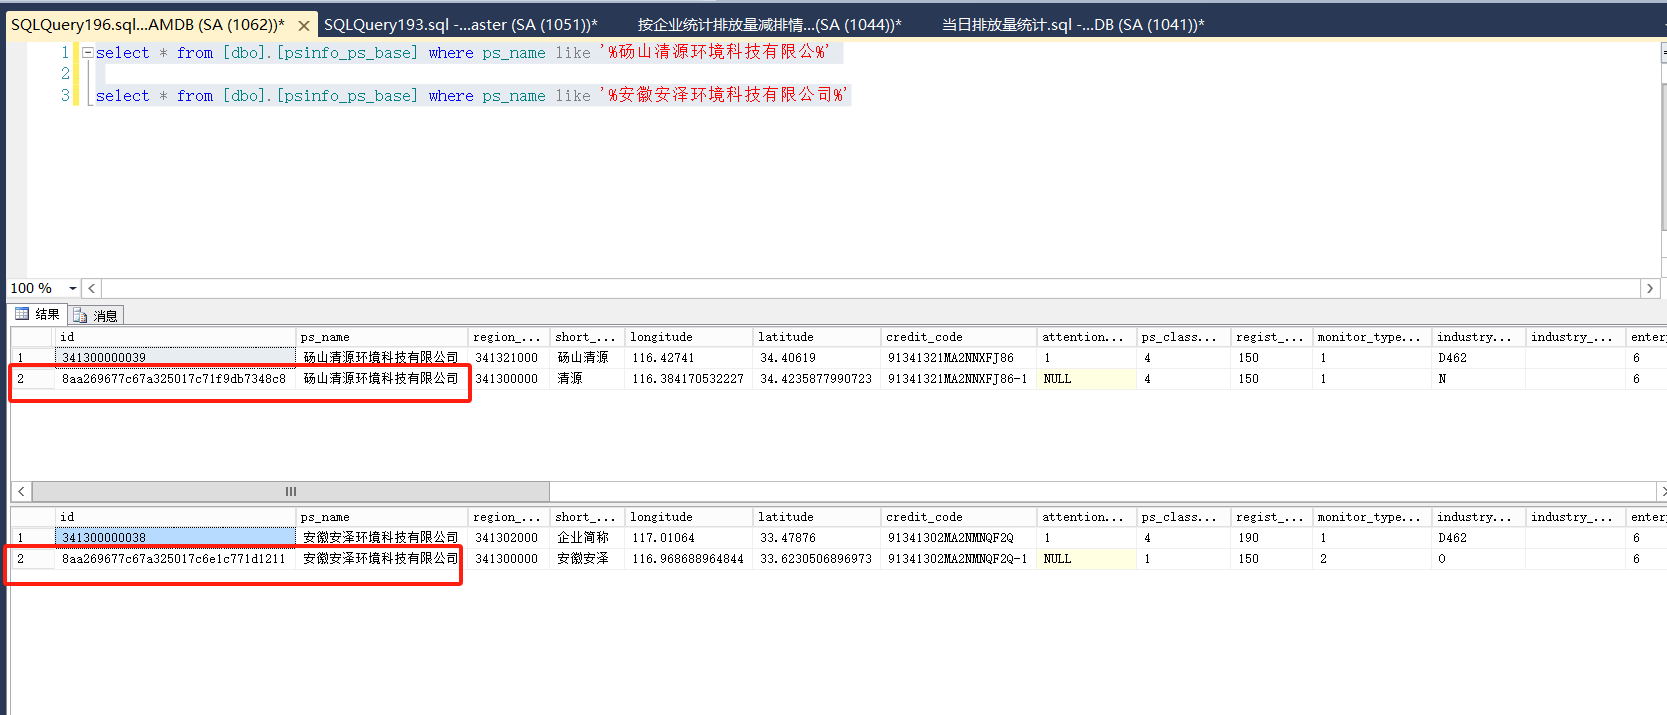
Task: Select regist cell 190 in second grid
Action: [1272, 538]
